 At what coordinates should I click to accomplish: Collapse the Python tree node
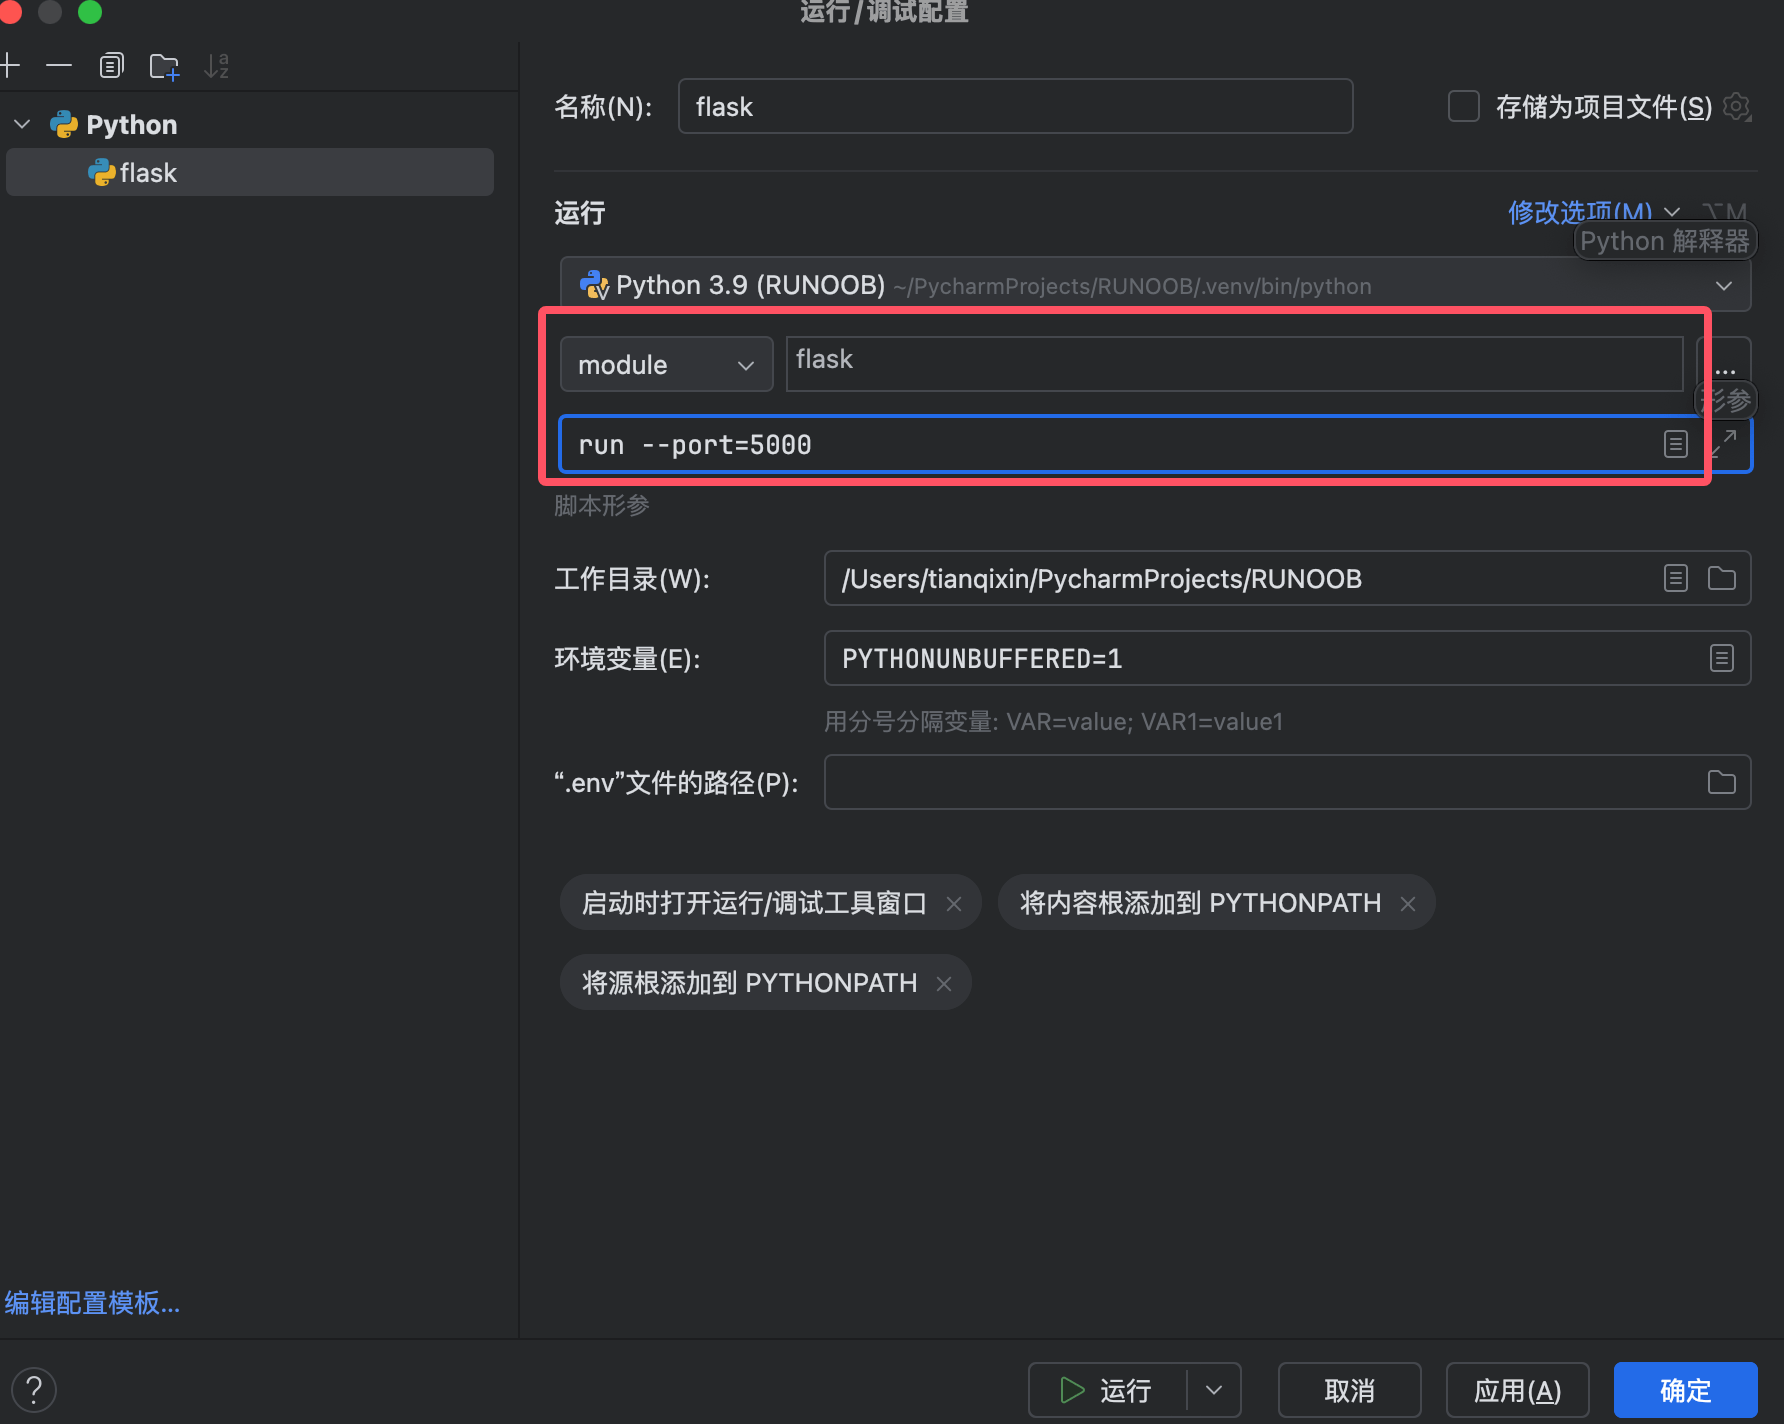pos(22,125)
